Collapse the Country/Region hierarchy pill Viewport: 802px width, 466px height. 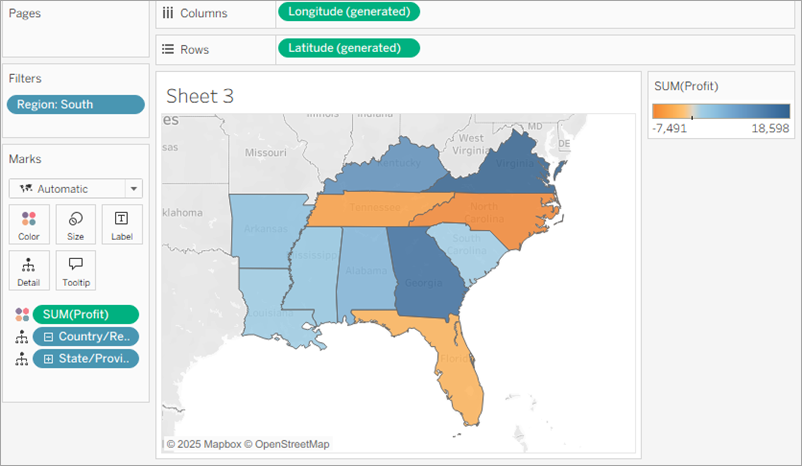[47, 336]
